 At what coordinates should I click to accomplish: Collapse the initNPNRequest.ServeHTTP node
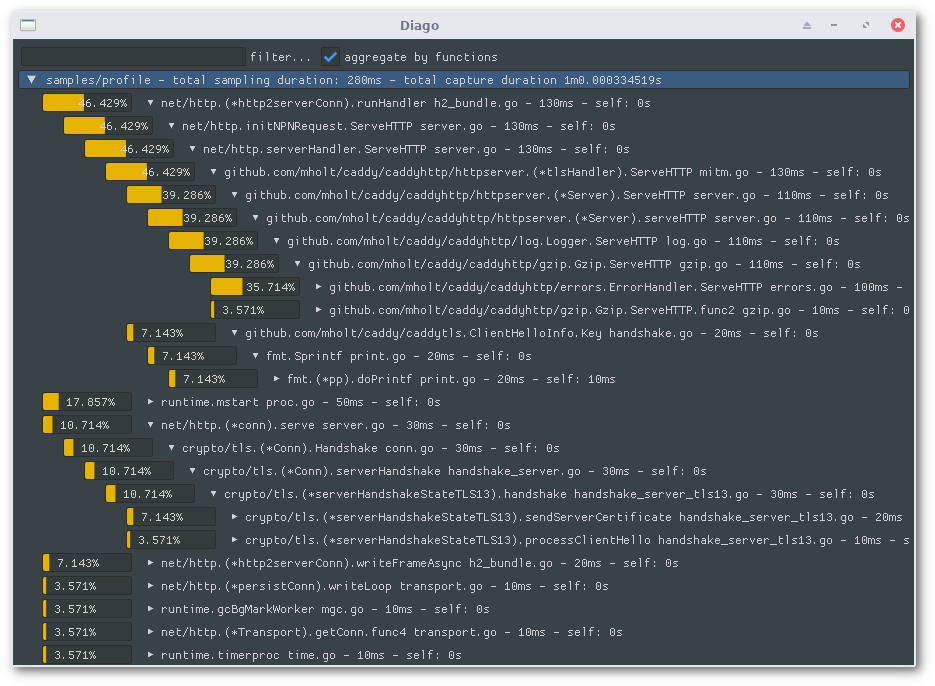171,126
